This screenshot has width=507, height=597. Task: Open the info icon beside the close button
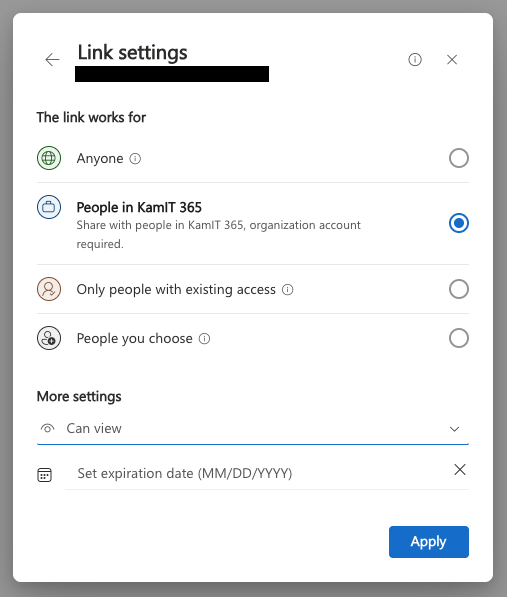[415, 59]
